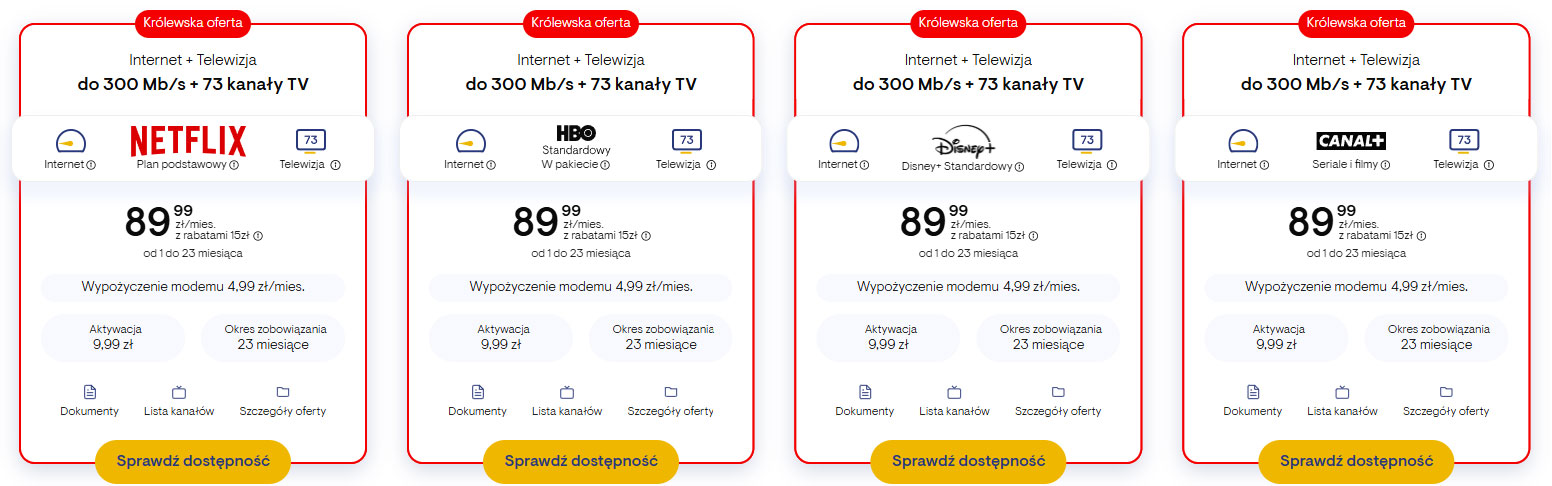1552x486 pixels.
Task: Click the Disney+ logo in third offer
Action: pyautogui.click(x=963, y=141)
